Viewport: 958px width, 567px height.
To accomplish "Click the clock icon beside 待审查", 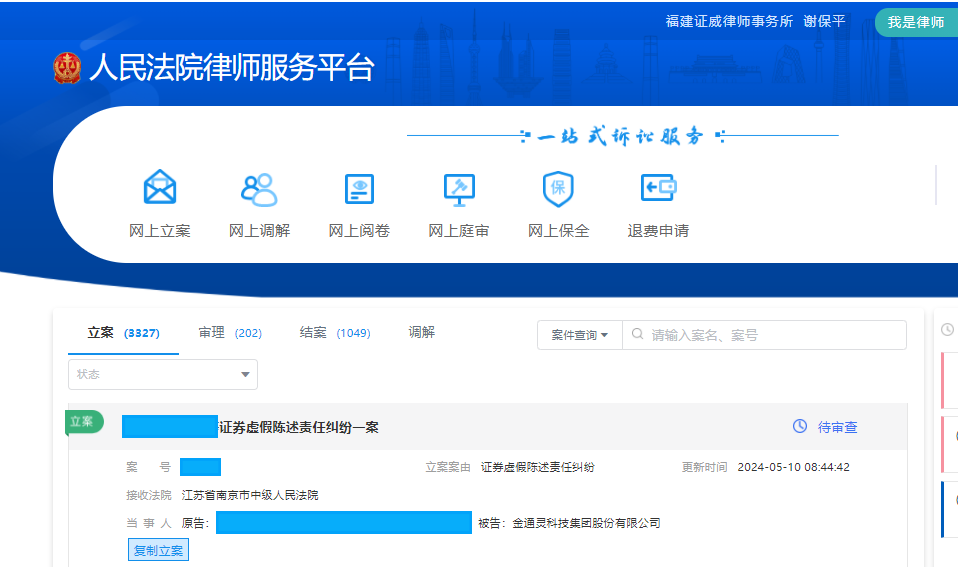I will click(x=800, y=426).
